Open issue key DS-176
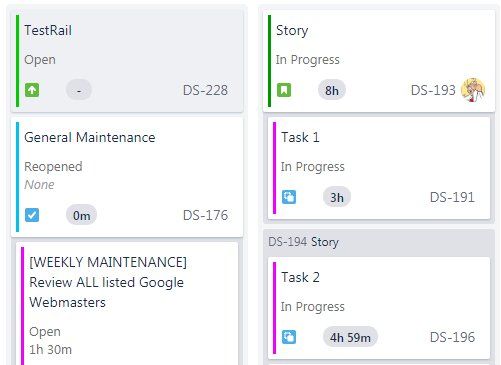The width and height of the screenshot is (501, 365). point(205,215)
